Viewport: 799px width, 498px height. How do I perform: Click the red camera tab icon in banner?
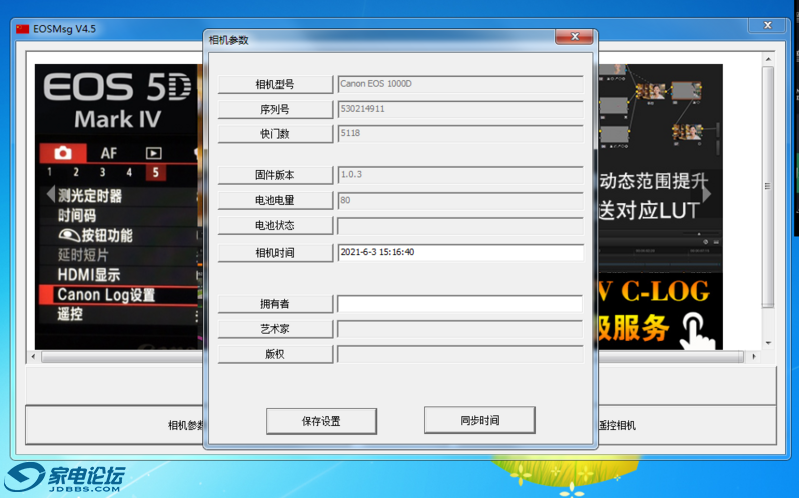point(63,153)
